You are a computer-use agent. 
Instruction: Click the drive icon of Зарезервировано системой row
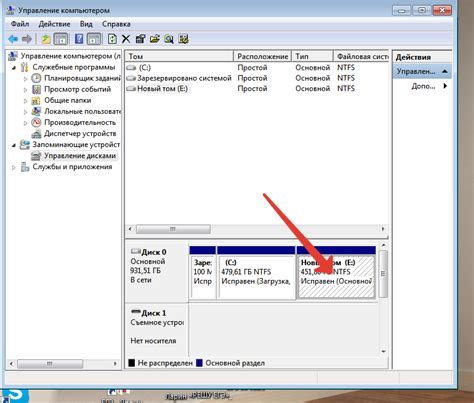coord(131,78)
